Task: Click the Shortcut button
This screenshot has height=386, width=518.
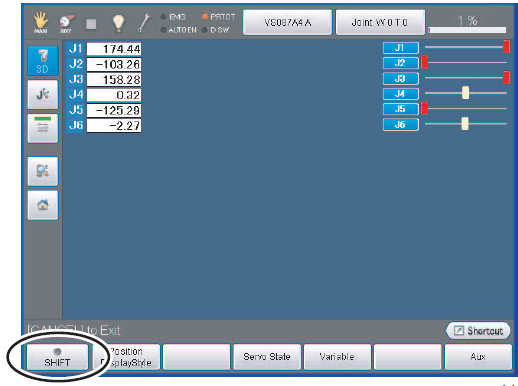Action: 478,331
